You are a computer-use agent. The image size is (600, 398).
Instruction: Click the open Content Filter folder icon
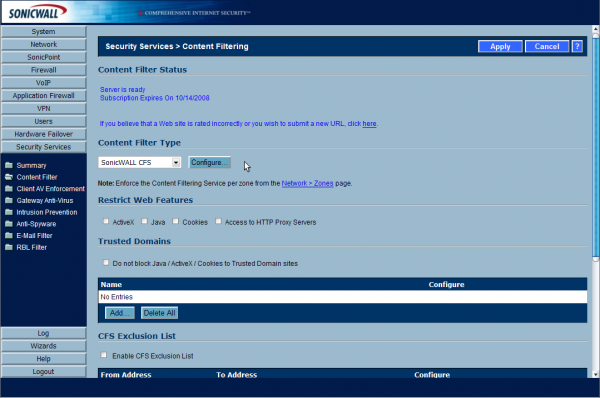click(9, 177)
